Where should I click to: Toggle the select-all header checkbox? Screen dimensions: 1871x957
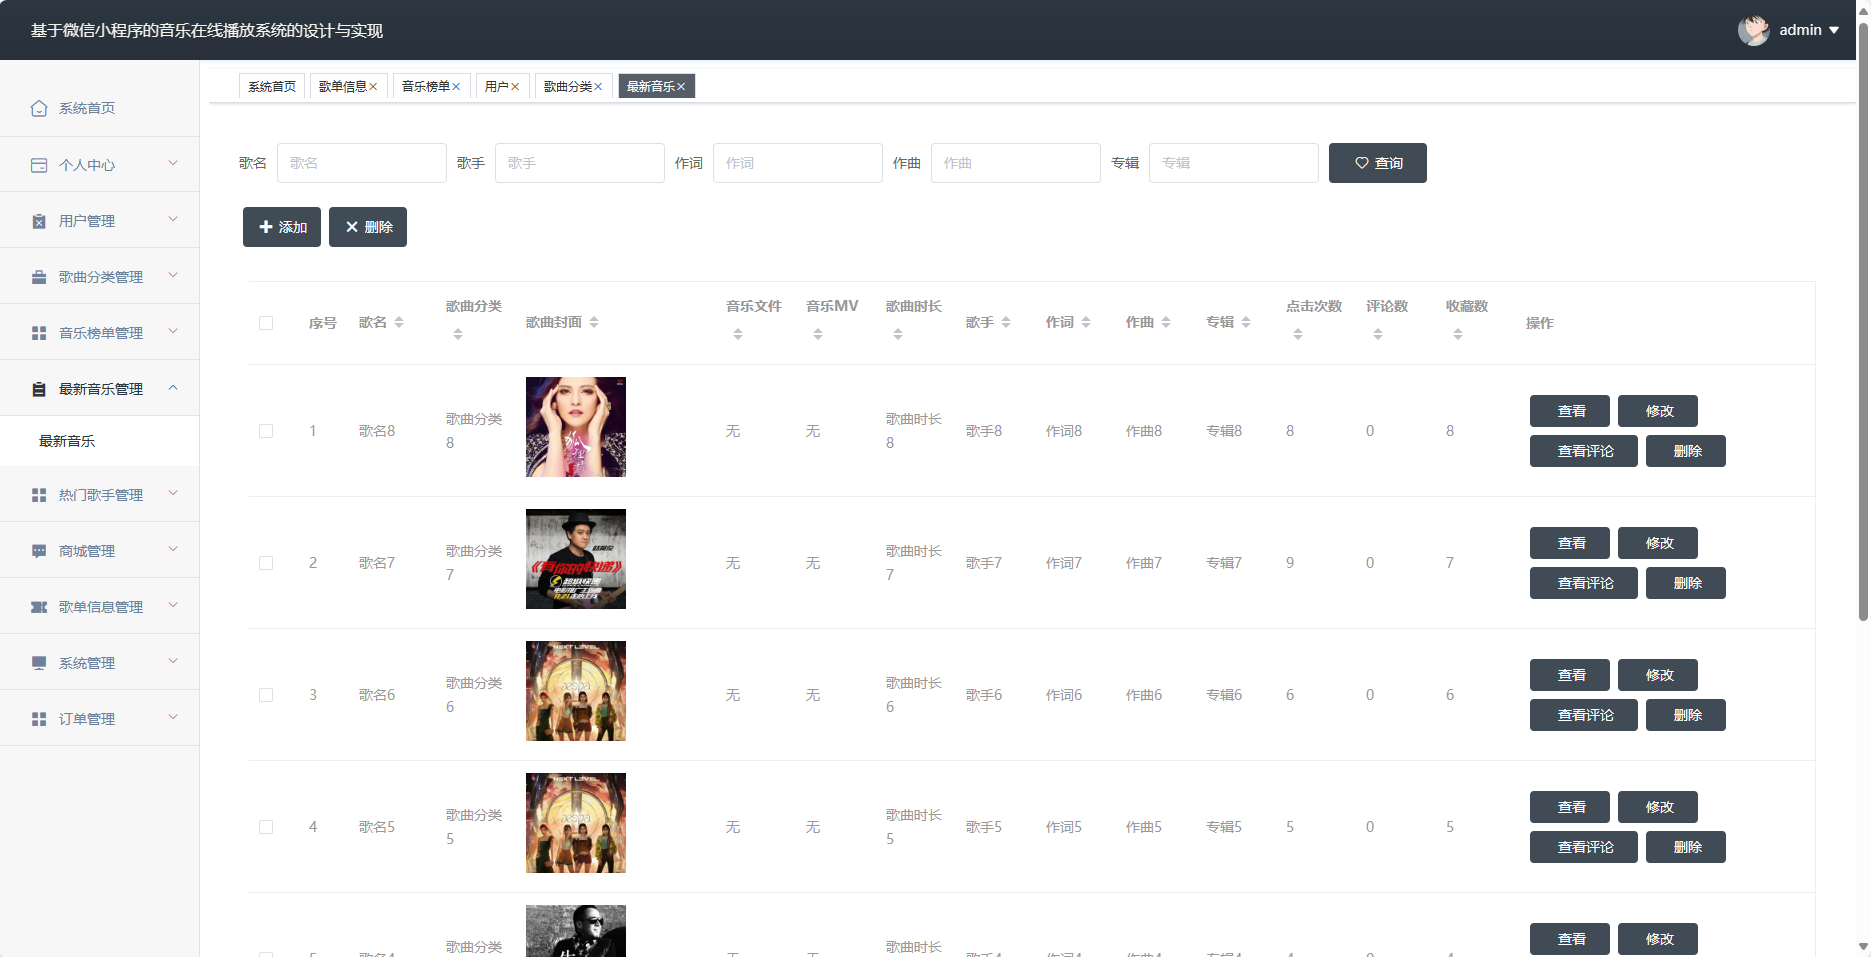pos(266,323)
